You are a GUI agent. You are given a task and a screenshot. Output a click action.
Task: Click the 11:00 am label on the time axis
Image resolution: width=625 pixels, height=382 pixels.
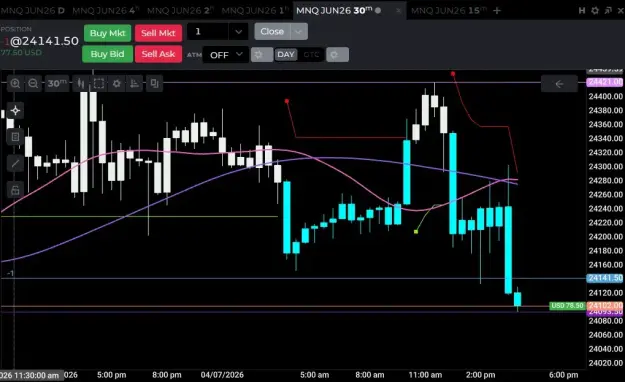click(425, 375)
